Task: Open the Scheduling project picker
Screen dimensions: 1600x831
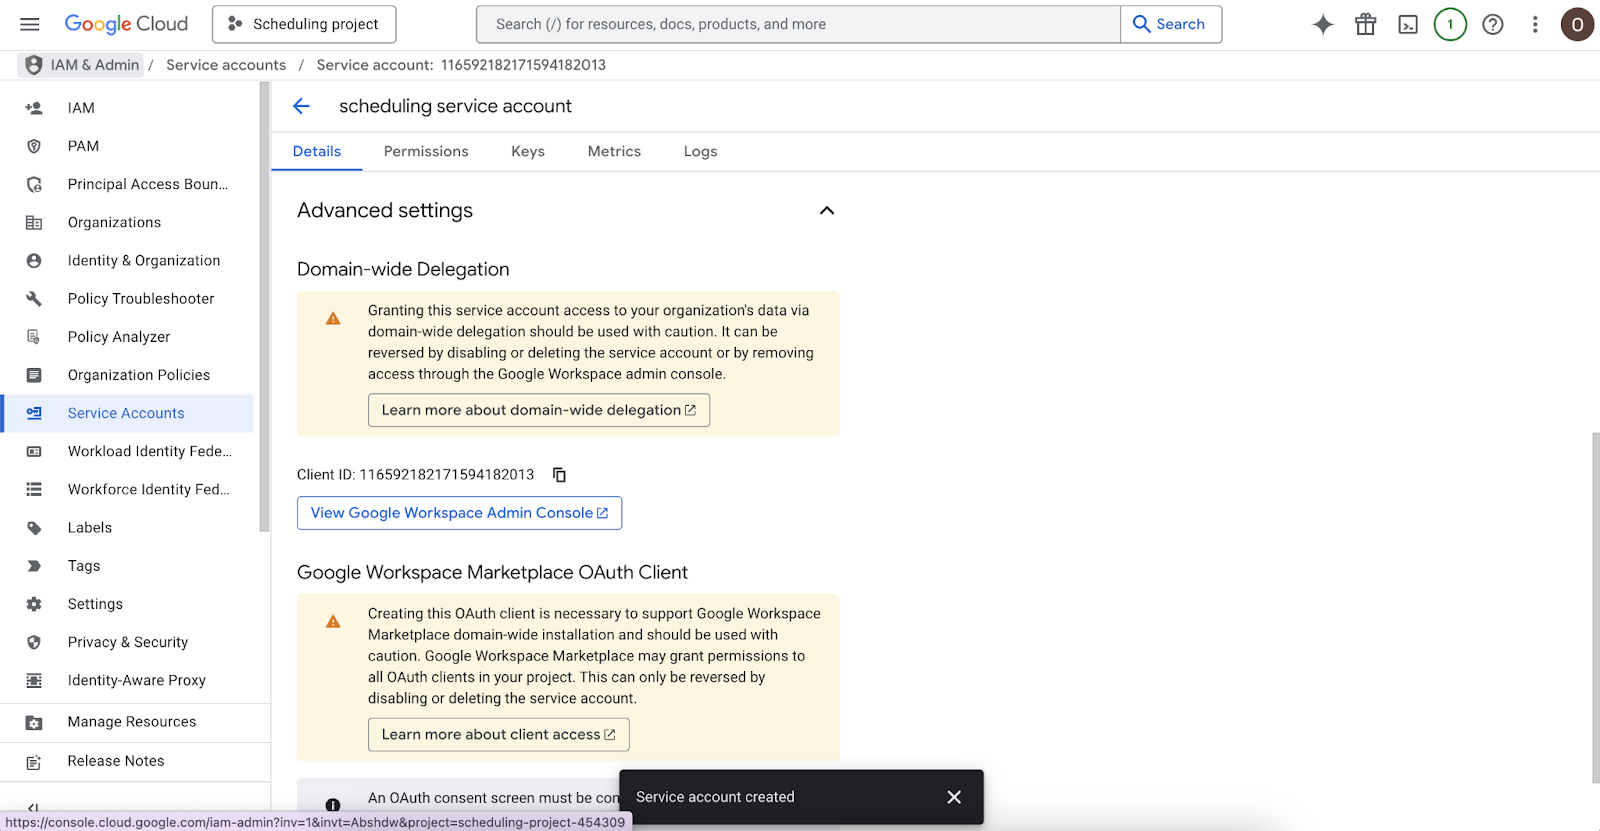Action: coord(304,24)
